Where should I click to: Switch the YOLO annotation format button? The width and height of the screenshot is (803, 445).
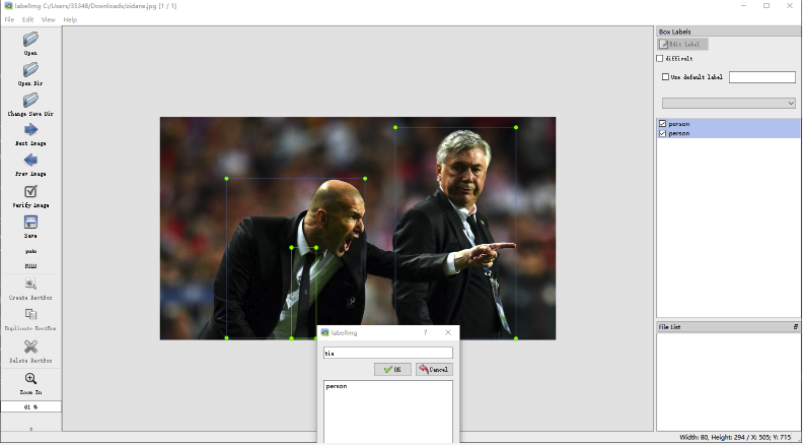point(31,251)
